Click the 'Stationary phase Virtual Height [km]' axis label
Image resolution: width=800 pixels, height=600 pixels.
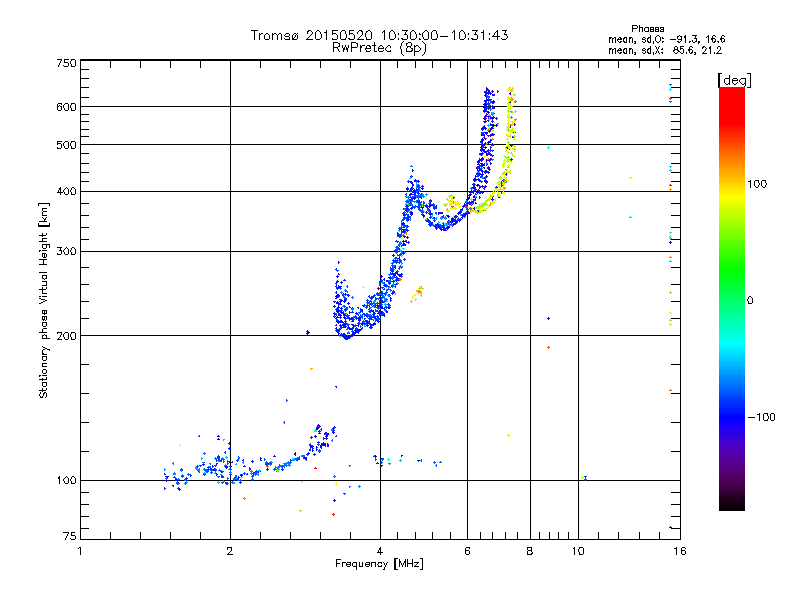pyautogui.click(x=44, y=300)
